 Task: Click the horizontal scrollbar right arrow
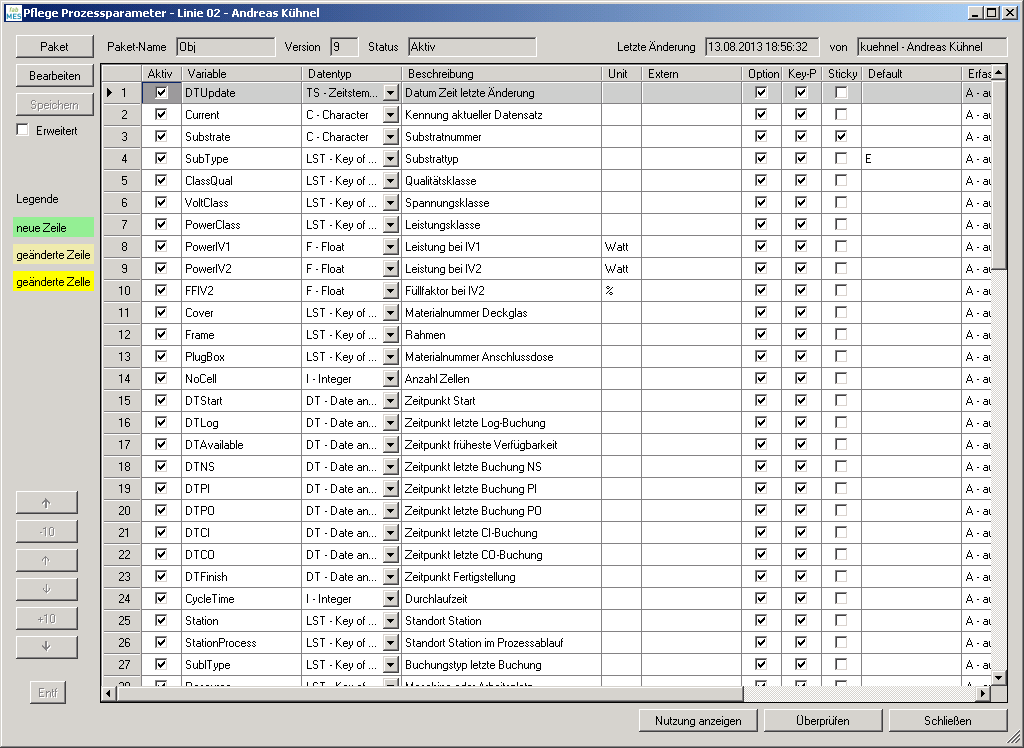(x=983, y=693)
